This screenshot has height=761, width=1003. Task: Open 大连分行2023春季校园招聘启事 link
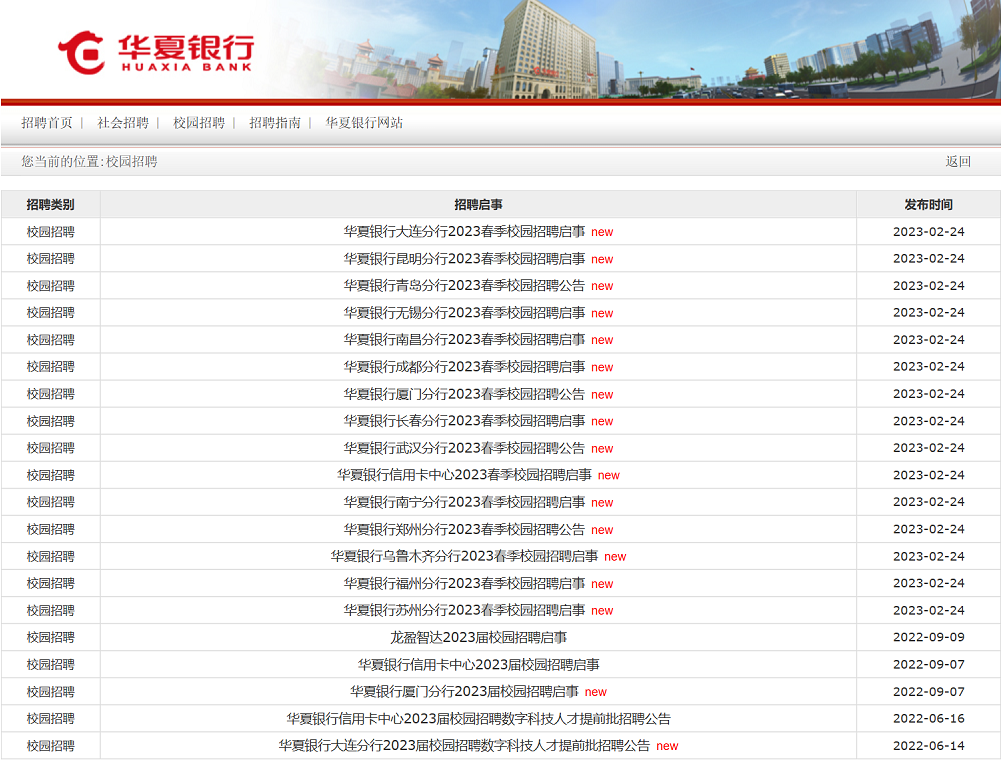click(x=464, y=231)
